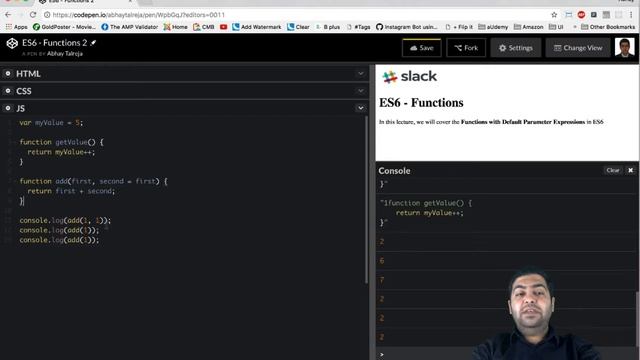Open the Apps bookmark
The height and width of the screenshot is (360, 640).
click(16, 27)
